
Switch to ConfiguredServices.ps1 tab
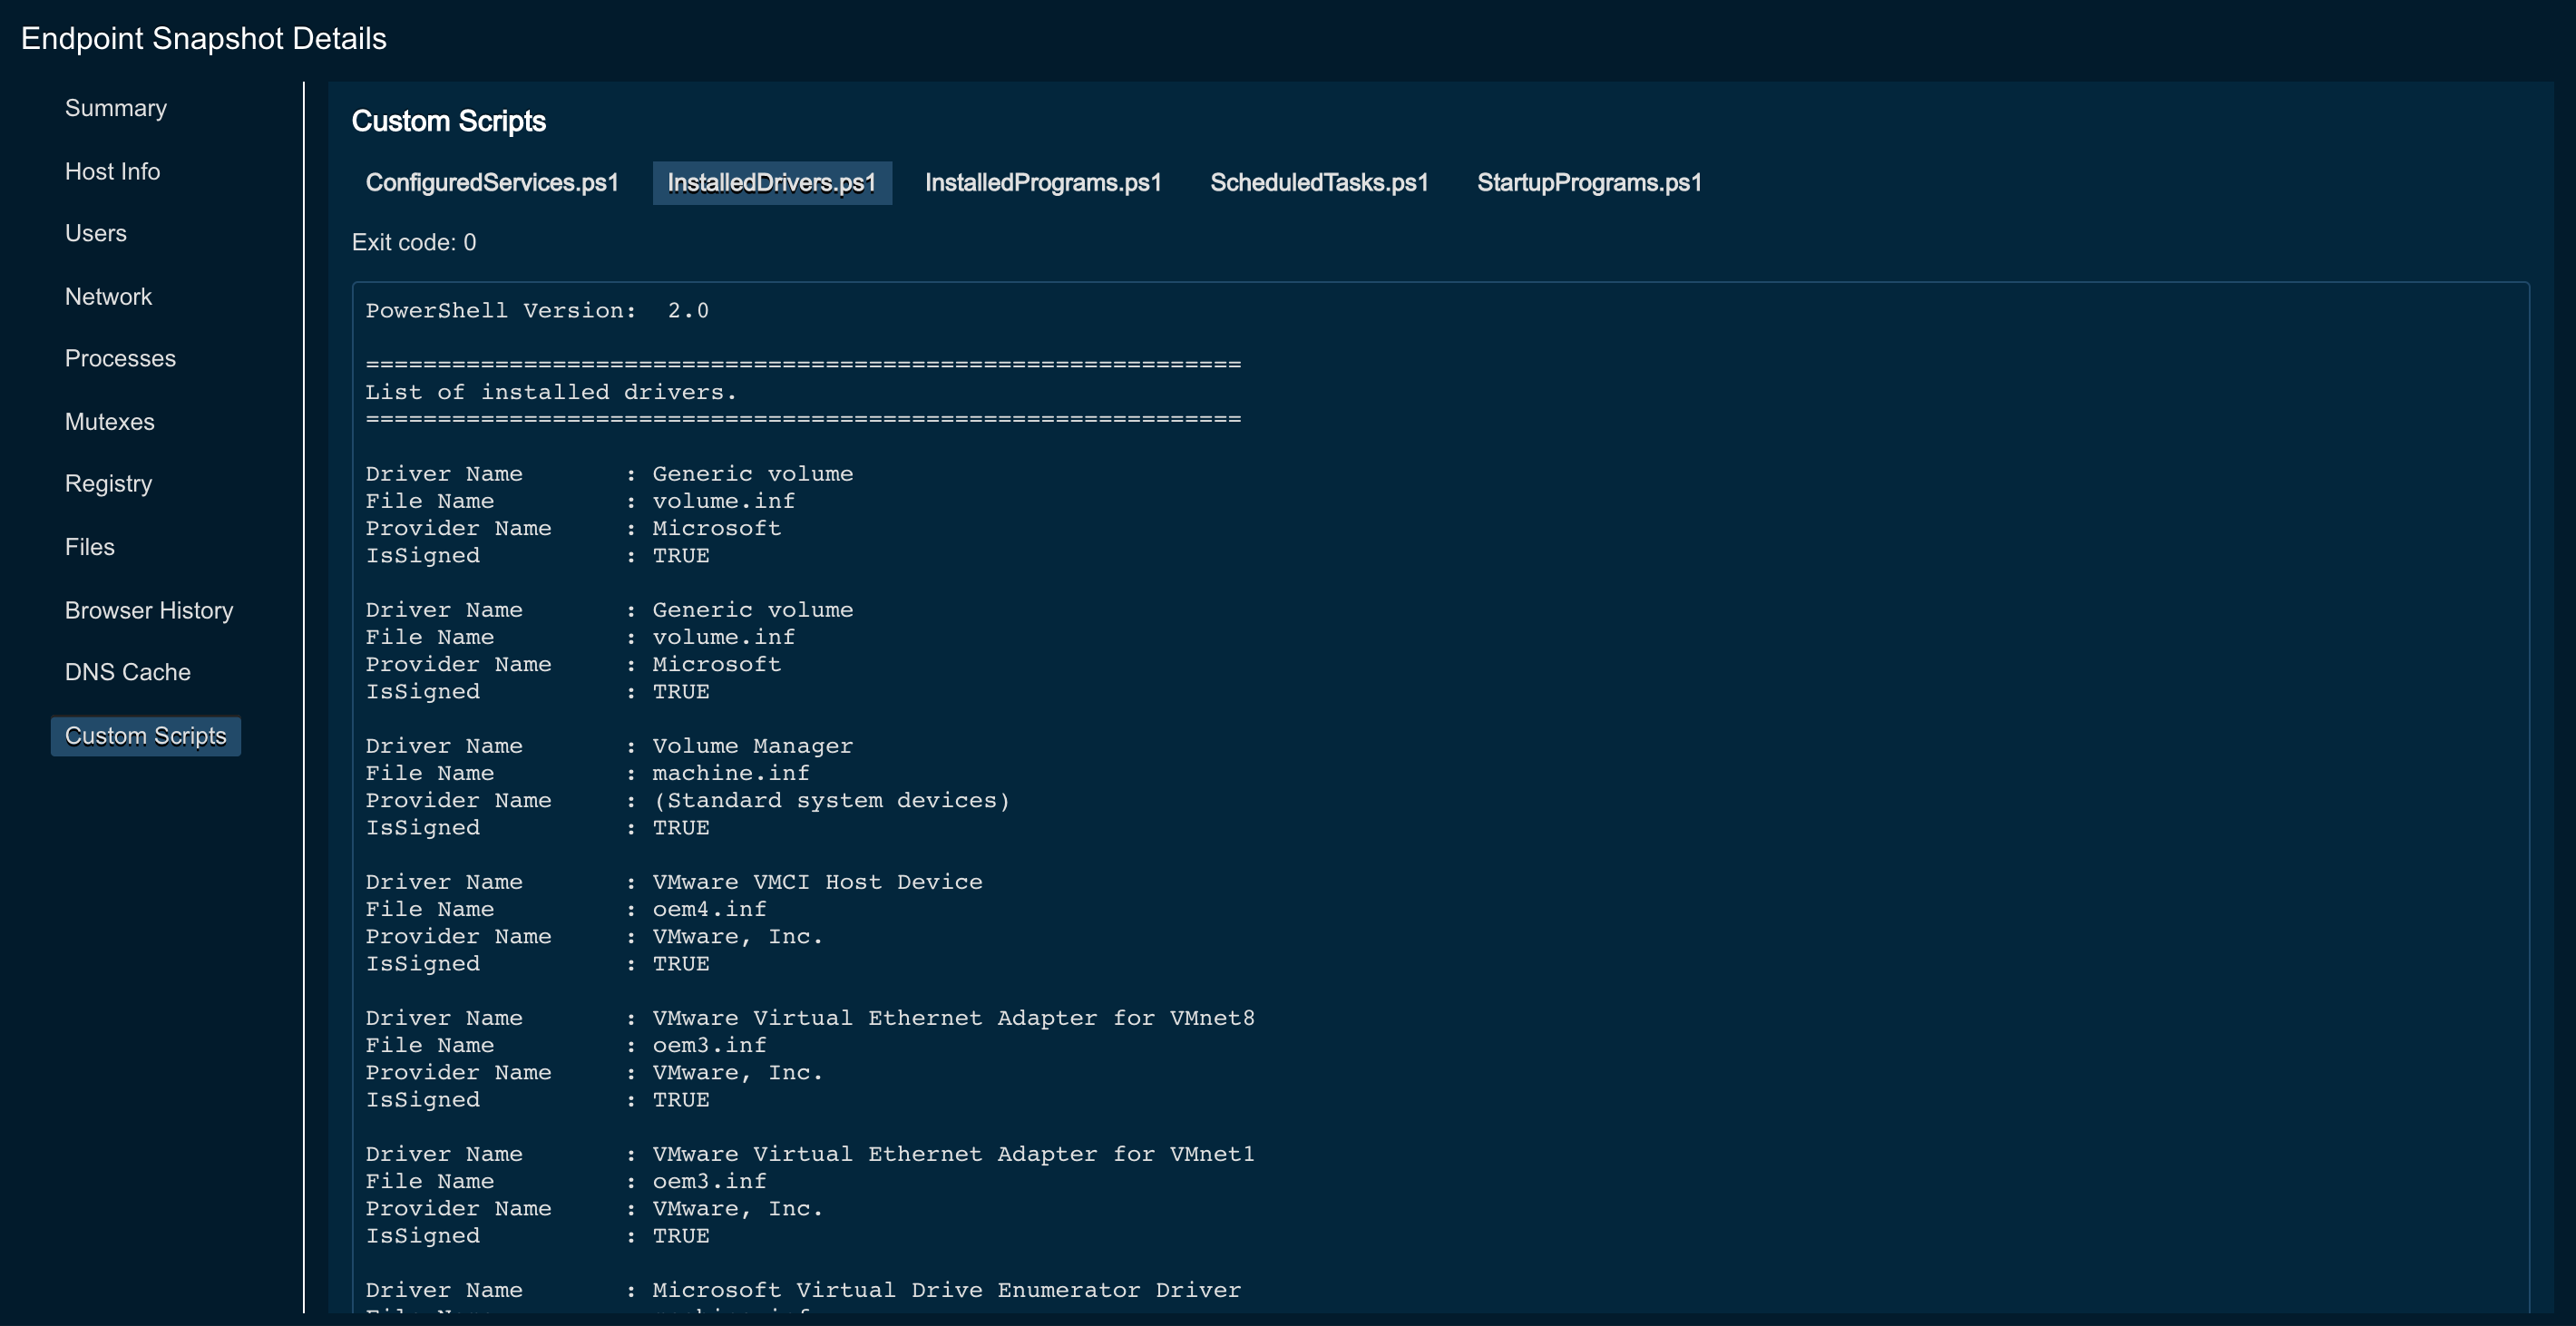click(x=491, y=183)
